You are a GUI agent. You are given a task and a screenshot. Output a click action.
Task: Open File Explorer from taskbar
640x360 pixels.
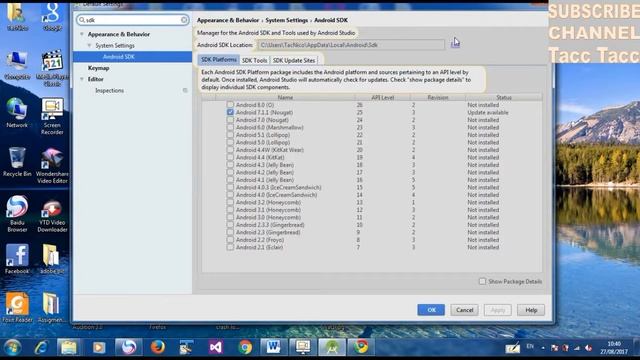(x=69, y=347)
